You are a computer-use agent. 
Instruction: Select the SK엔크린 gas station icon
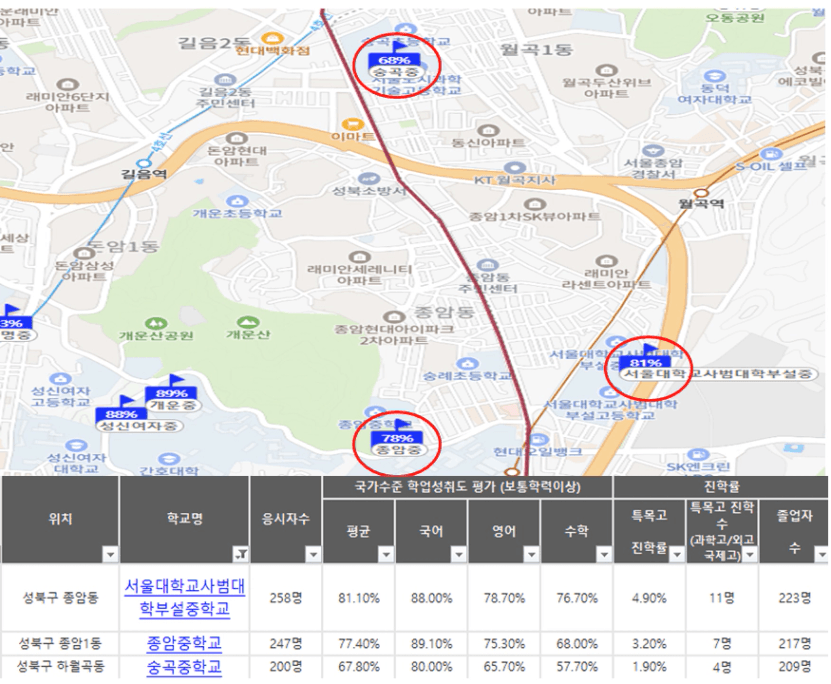pos(698,455)
